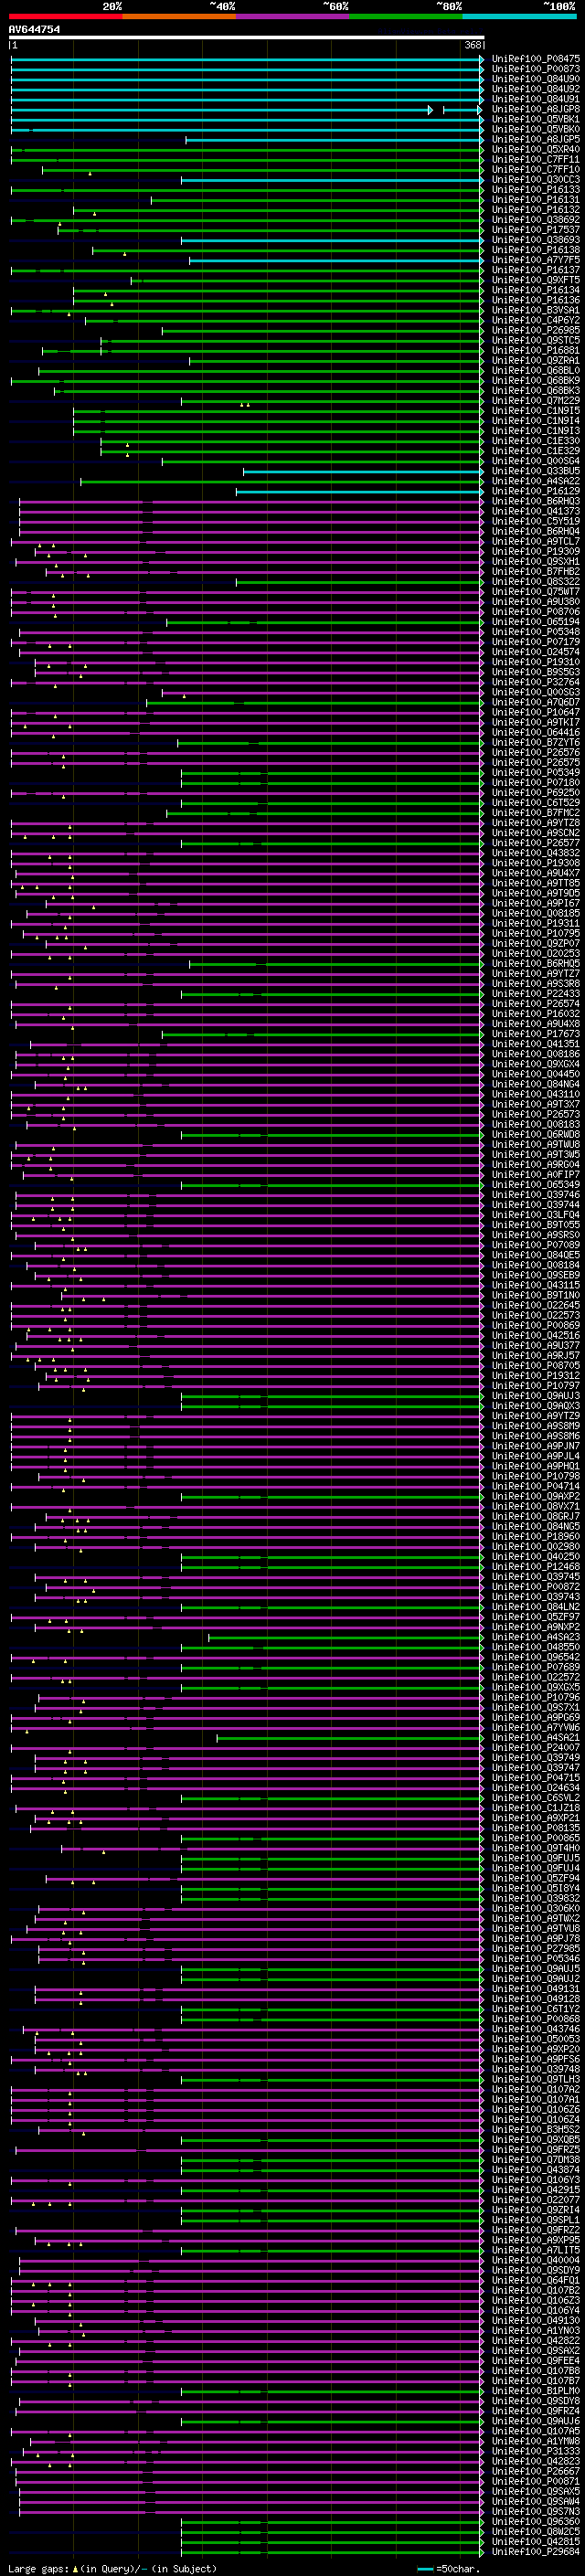
Task: Select the label UniRef100_Q38692
Action: [x=535, y=220]
